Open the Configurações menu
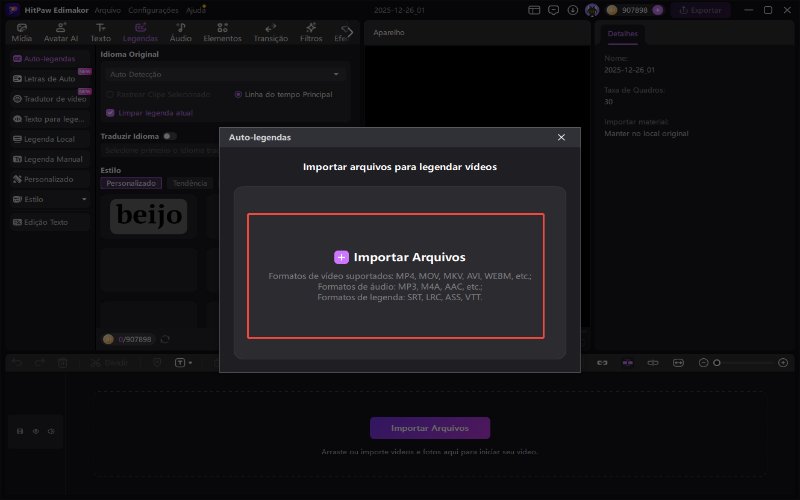 (153, 10)
